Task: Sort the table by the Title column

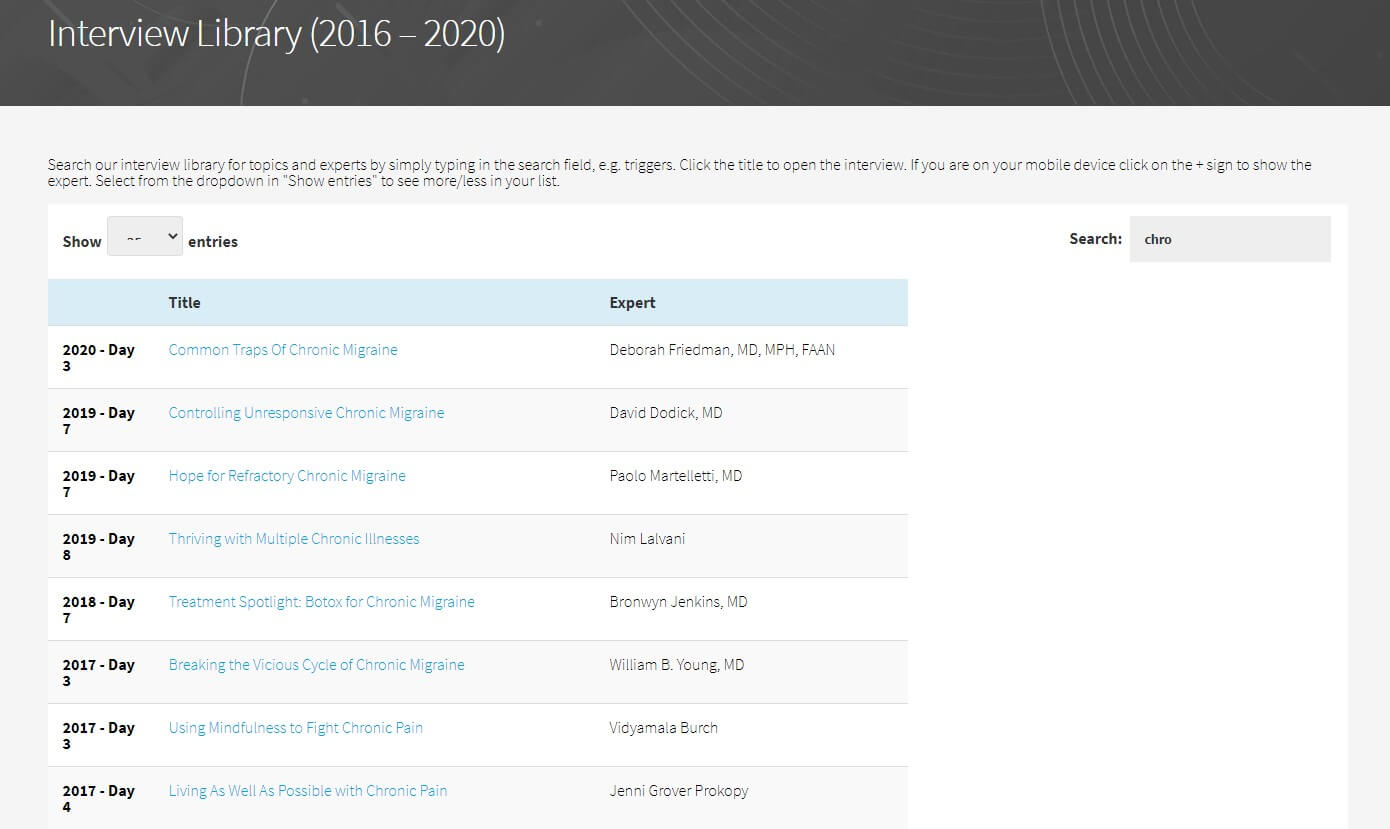Action: point(184,302)
